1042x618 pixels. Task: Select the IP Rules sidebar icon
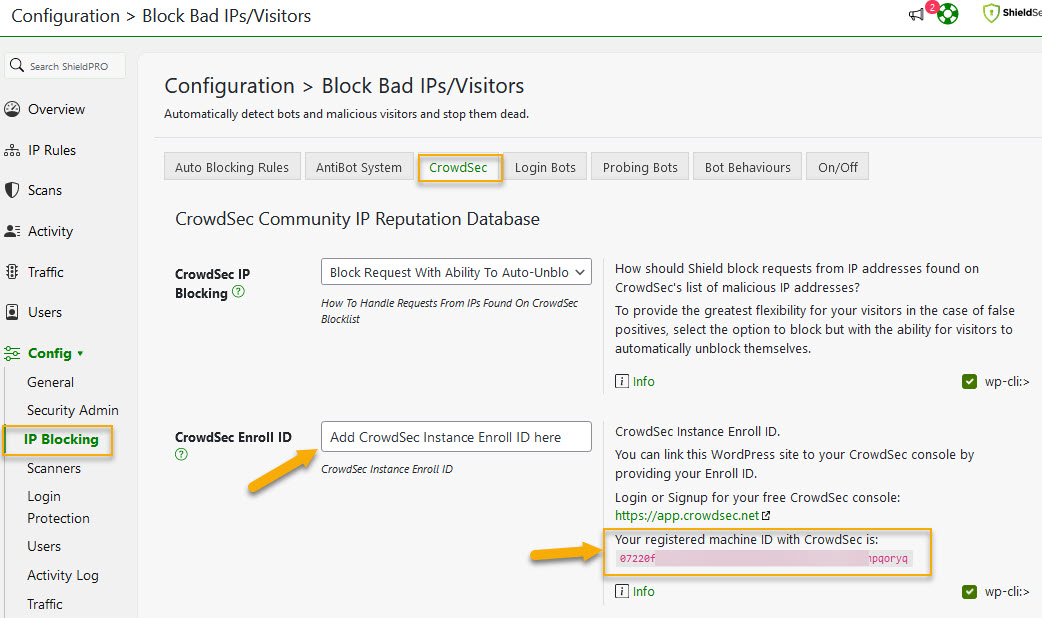click(13, 150)
